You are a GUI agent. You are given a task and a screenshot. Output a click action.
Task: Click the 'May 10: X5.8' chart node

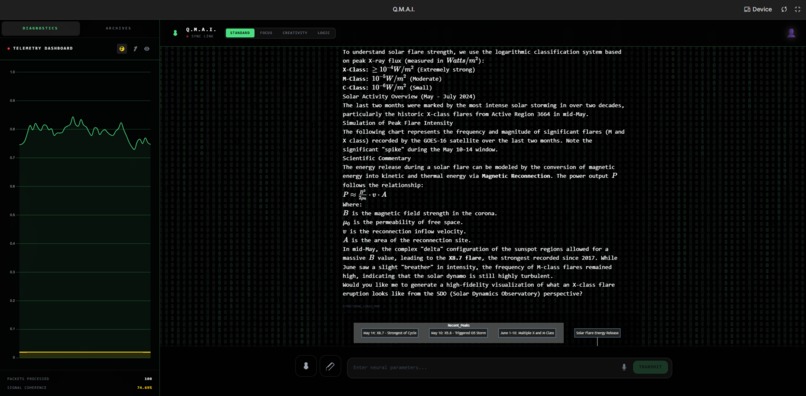click(x=458, y=333)
